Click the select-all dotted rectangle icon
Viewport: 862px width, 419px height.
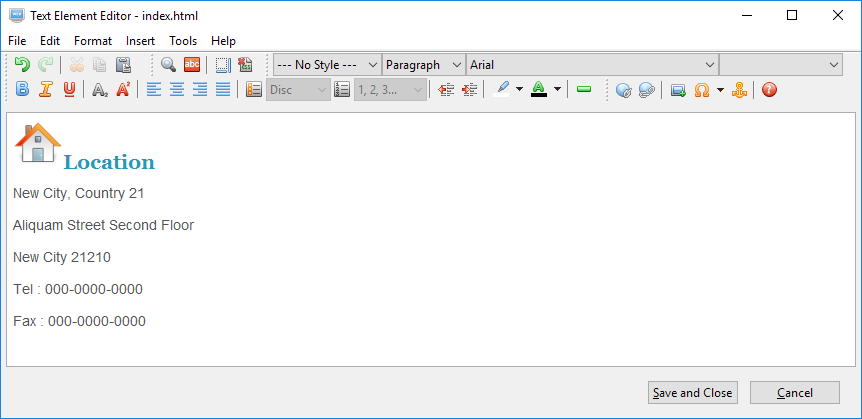tap(223, 65)
